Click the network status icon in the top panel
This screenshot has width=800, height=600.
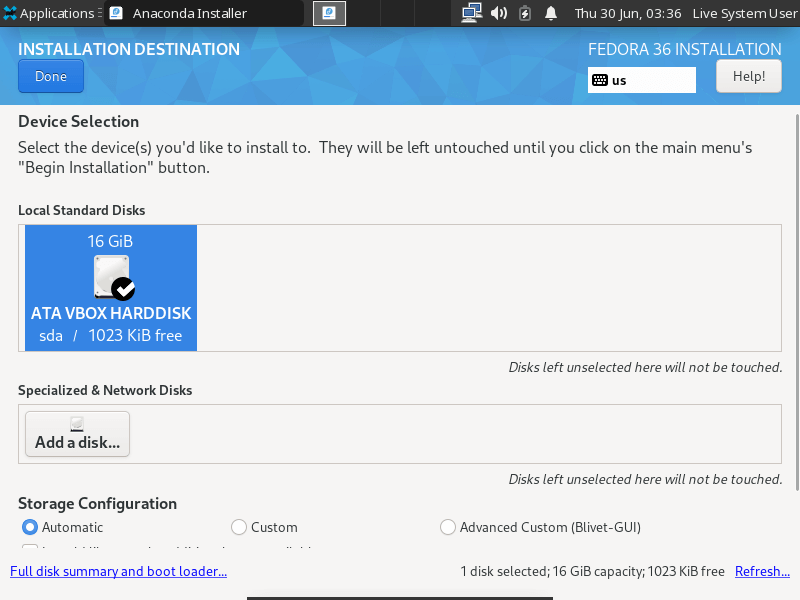(470, 13)
